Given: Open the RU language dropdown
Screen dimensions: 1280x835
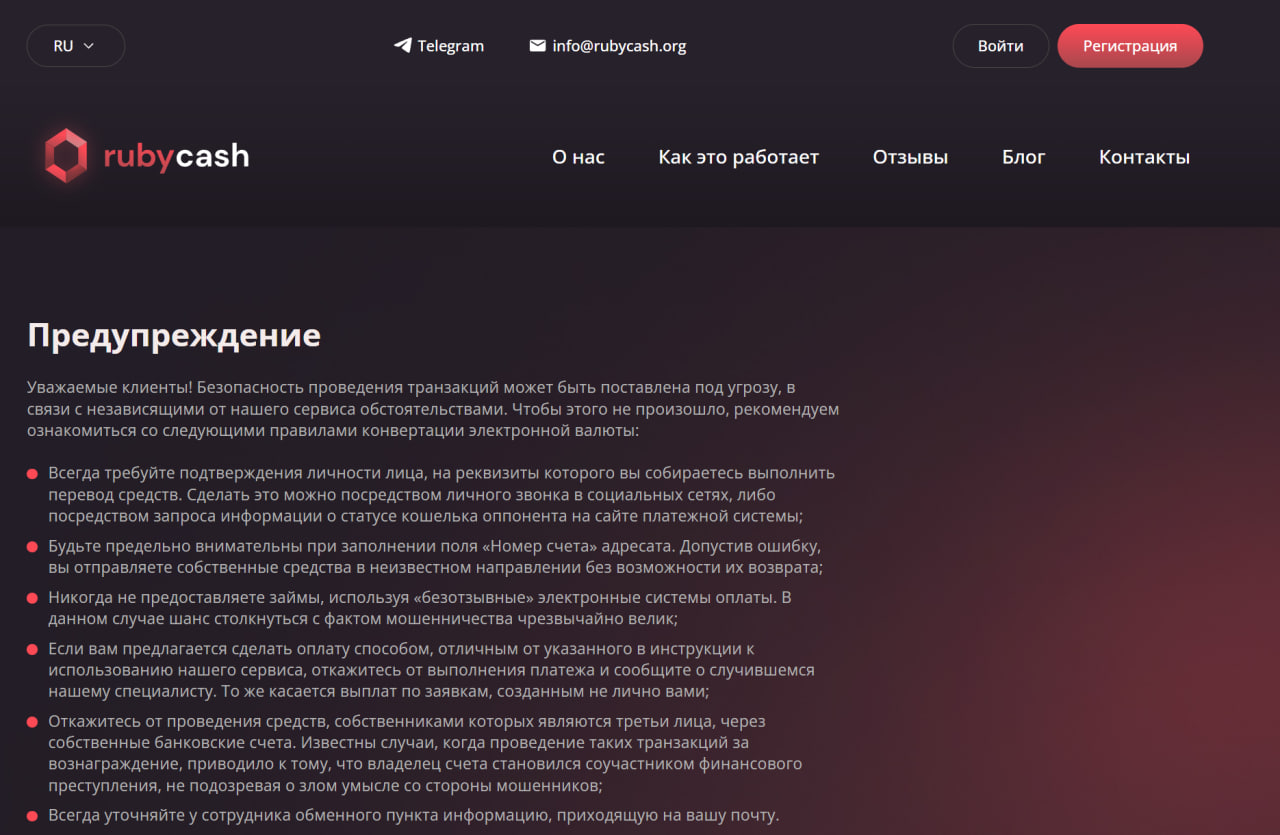Looking at the screenshot, I should 76,46.
